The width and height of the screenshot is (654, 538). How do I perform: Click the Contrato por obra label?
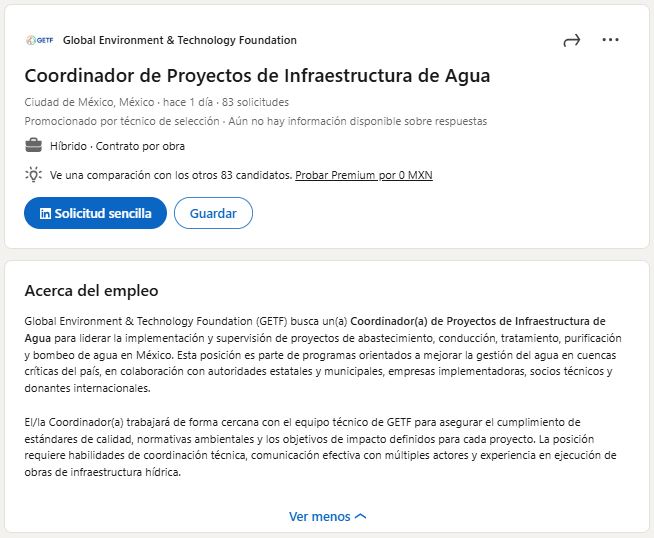(140, 146)
